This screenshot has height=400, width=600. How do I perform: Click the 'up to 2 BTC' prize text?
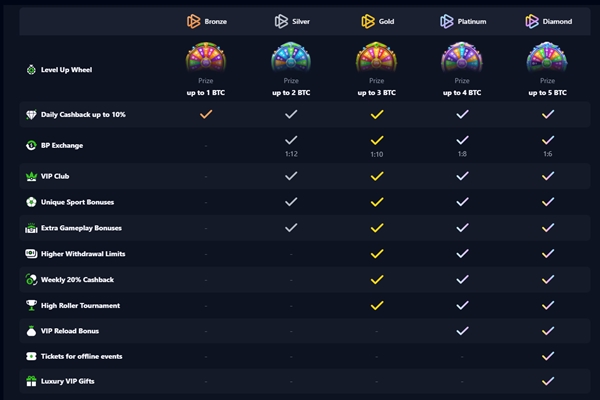pyautogui.click(x=291, y=93)
